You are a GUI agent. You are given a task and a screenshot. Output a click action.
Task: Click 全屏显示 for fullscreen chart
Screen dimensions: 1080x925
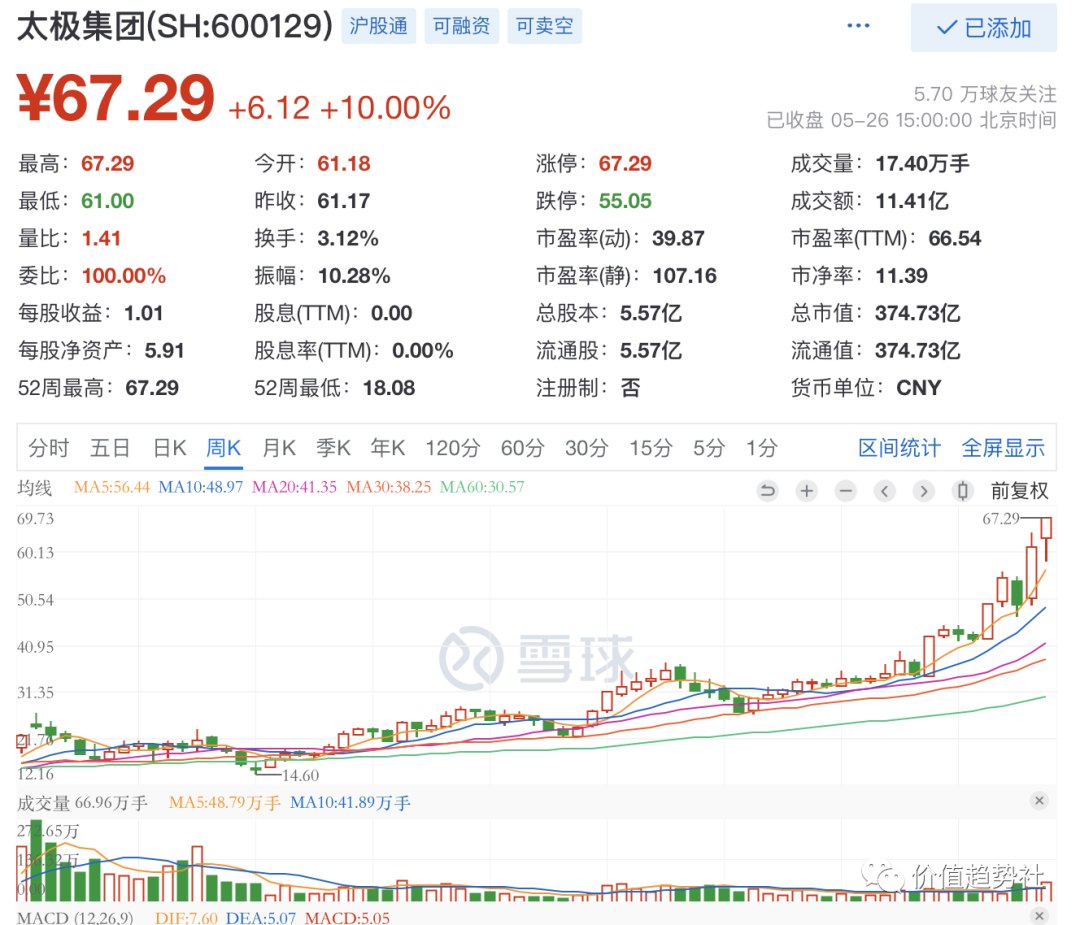point(1003,449)
